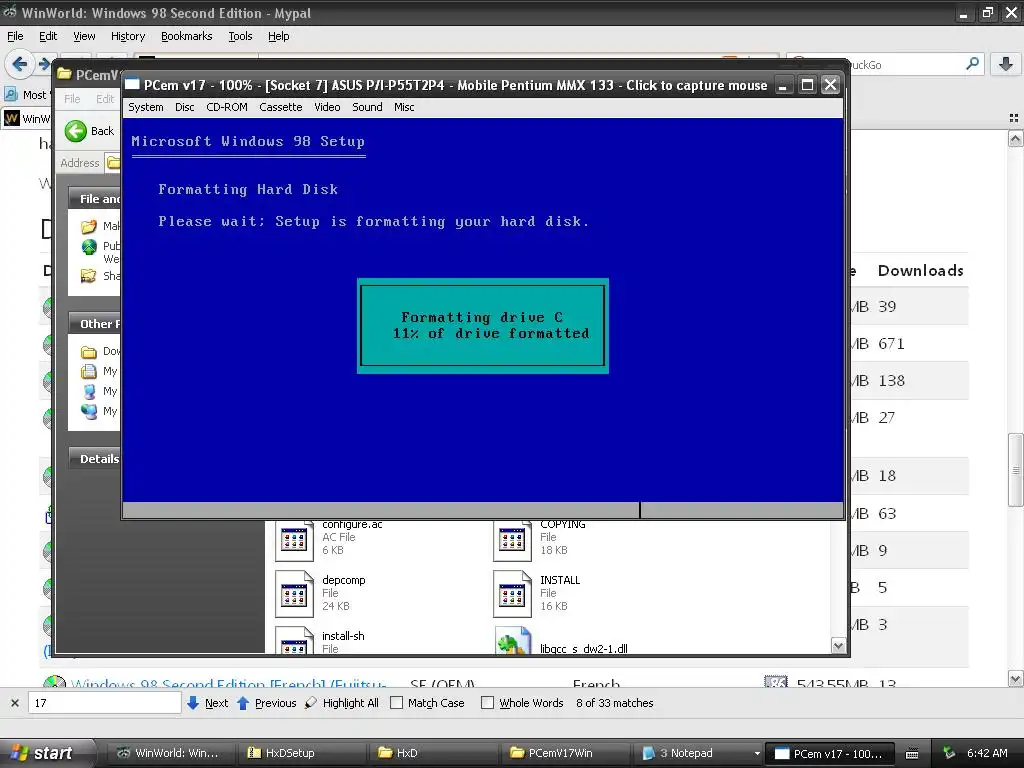This screenshot has height=768, width=1024.
Task: Select the install-sh file icon
Action: click(294, 640)
